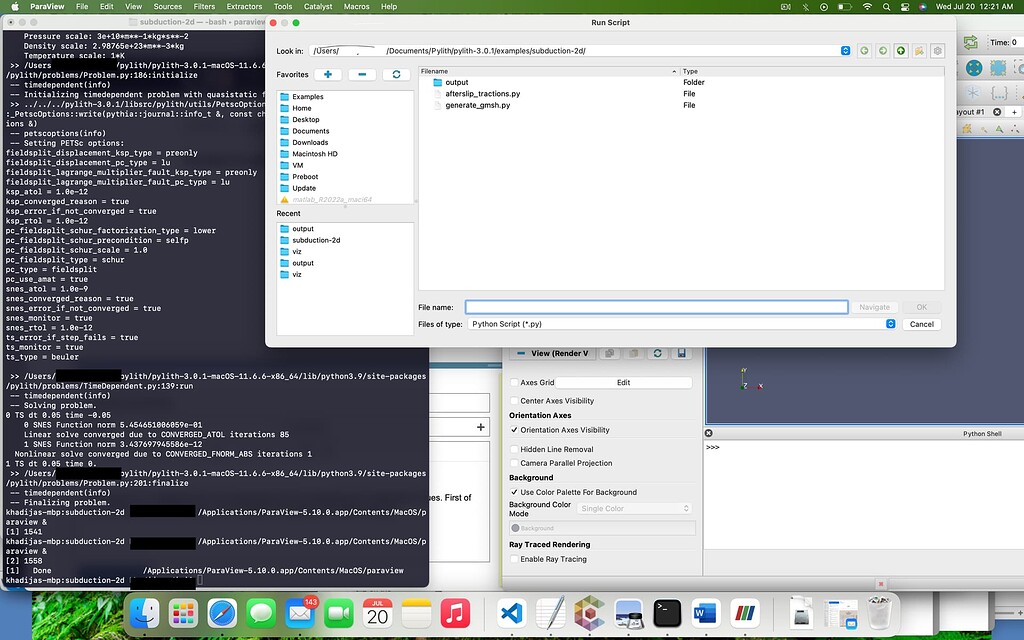
Task: Enable the Axes Grid checkbox
Action: click(515, 383)
